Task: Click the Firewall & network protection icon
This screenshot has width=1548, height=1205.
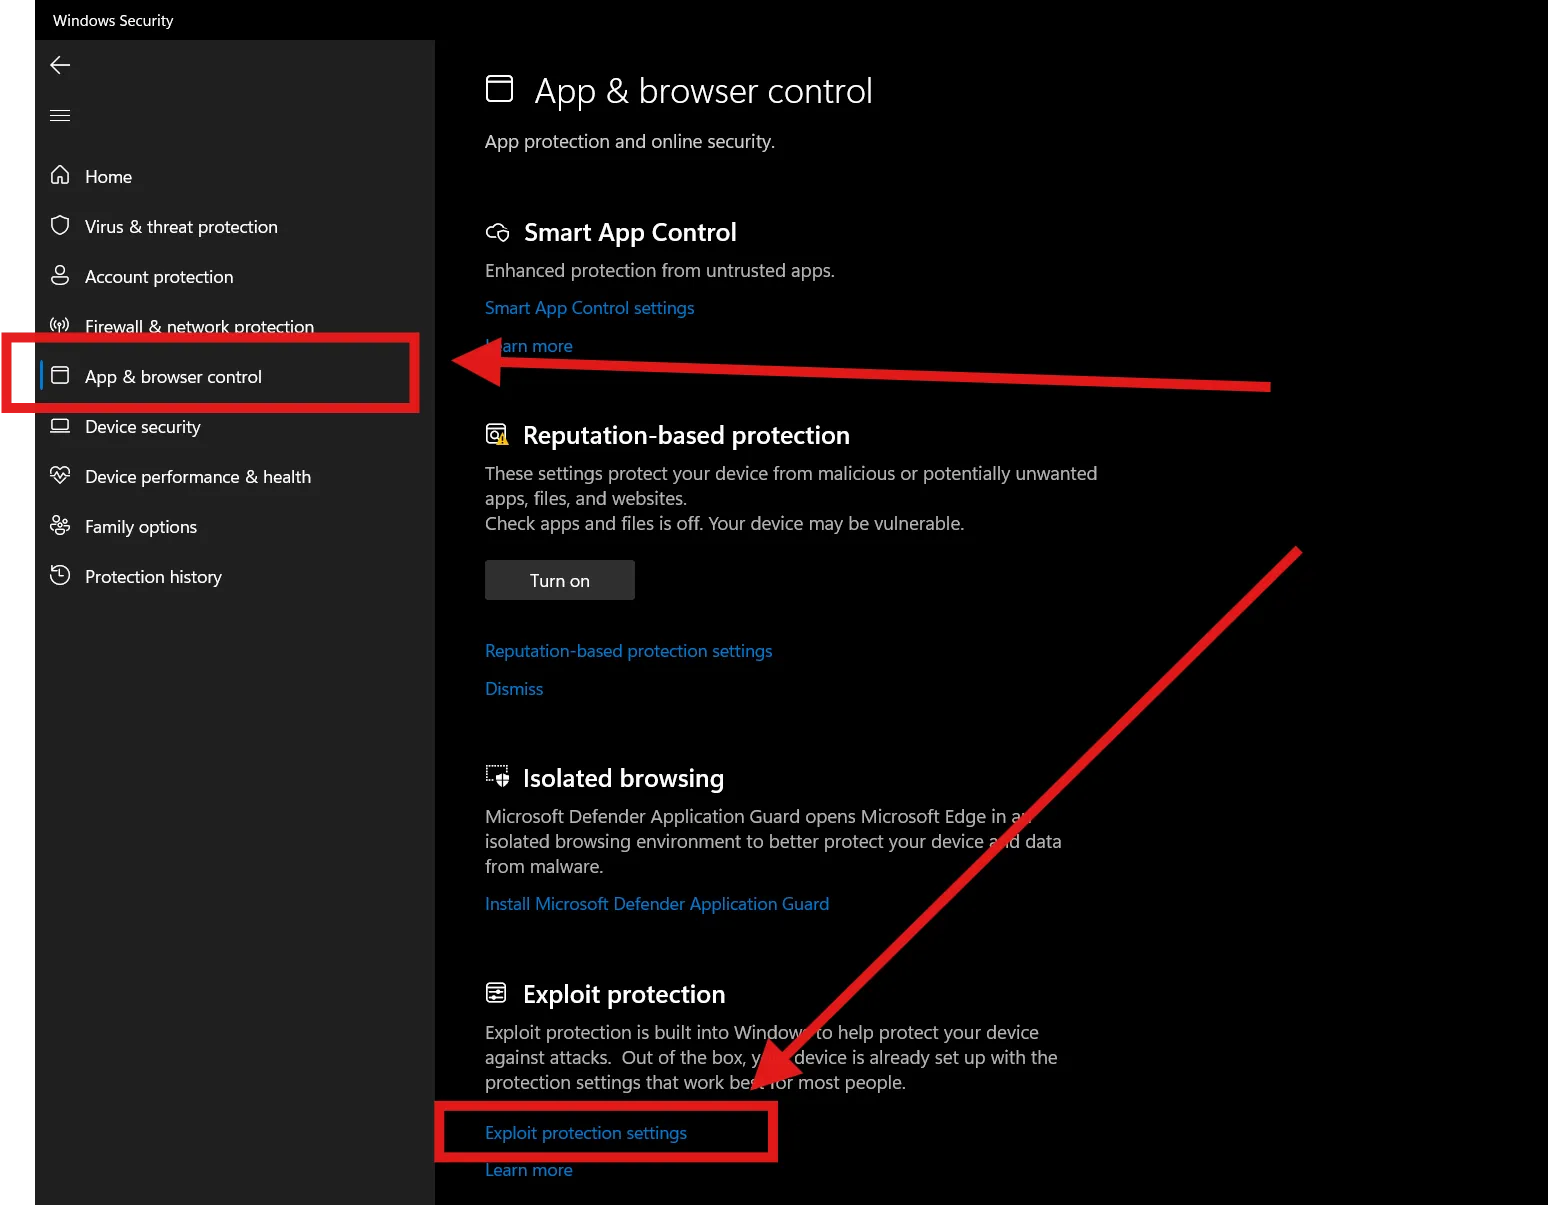Action: click(x=60, y=326)
